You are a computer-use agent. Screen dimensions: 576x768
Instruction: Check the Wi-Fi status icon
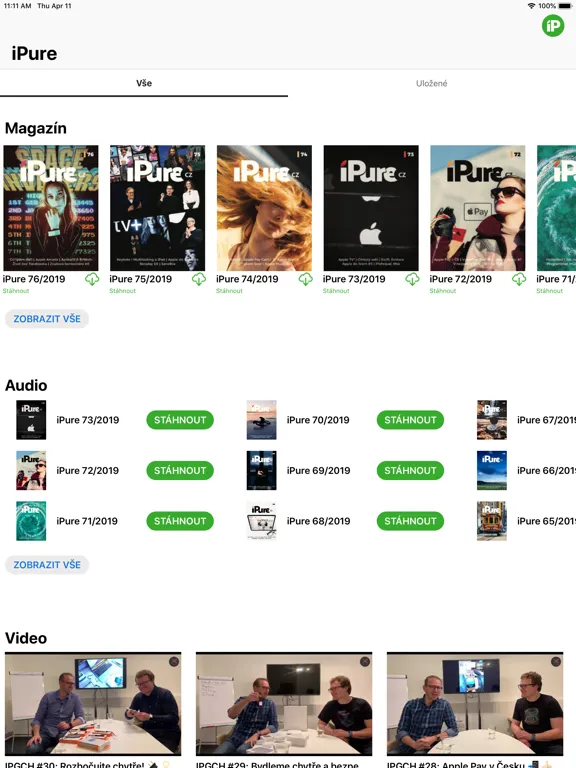coord(531,6)
